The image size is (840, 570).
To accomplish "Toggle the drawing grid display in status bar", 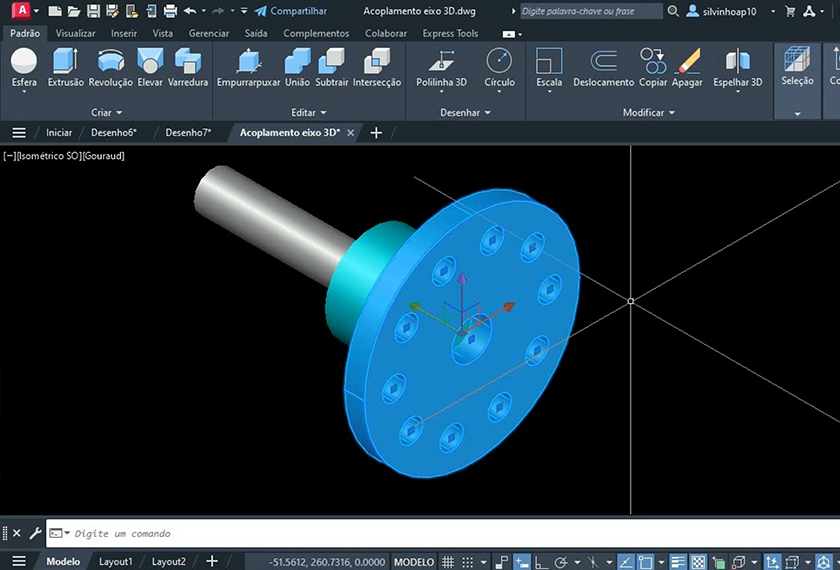I will [450, 562].
